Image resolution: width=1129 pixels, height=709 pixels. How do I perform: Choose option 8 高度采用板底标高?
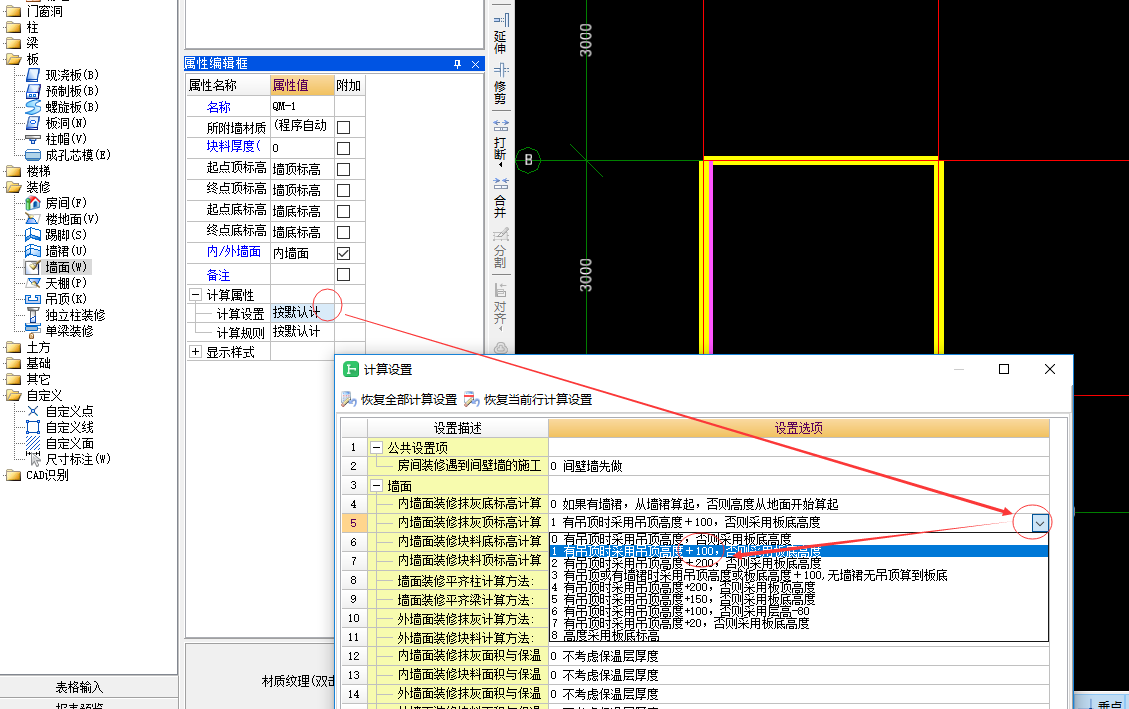pos(799,636)
